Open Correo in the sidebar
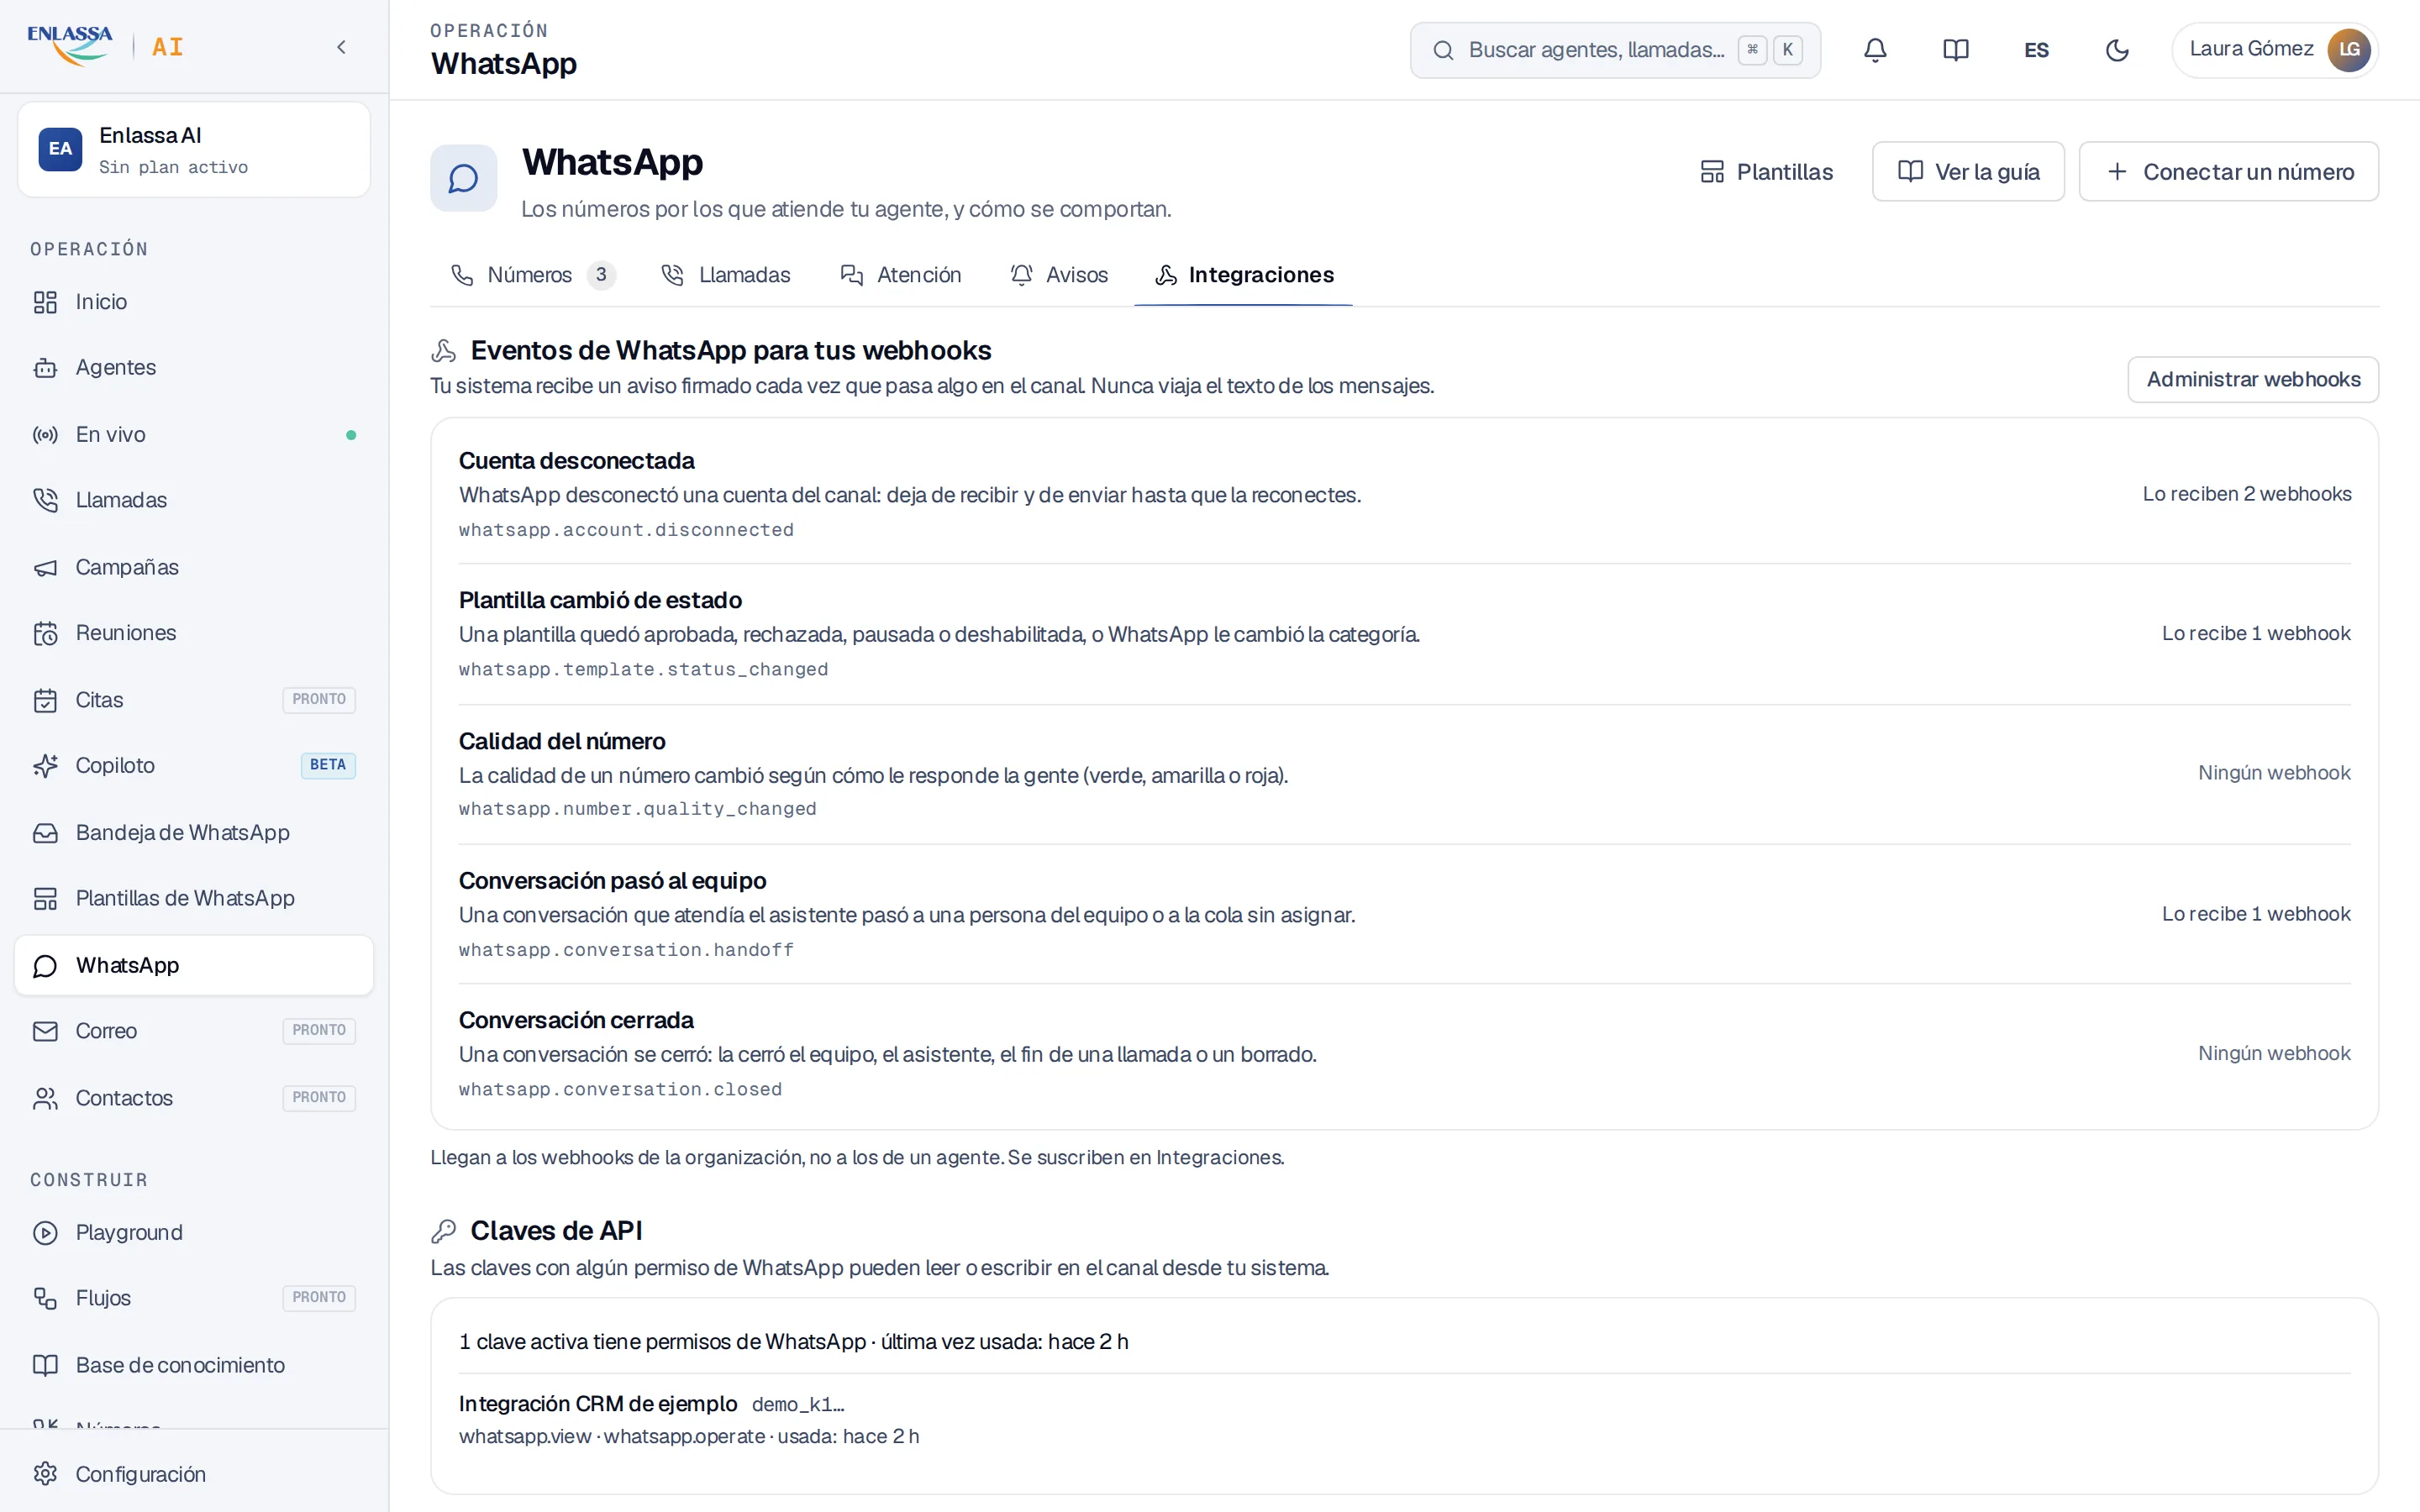Image resolution: width=2420 pixels, height=1512 pixels. click(194, 1031)
